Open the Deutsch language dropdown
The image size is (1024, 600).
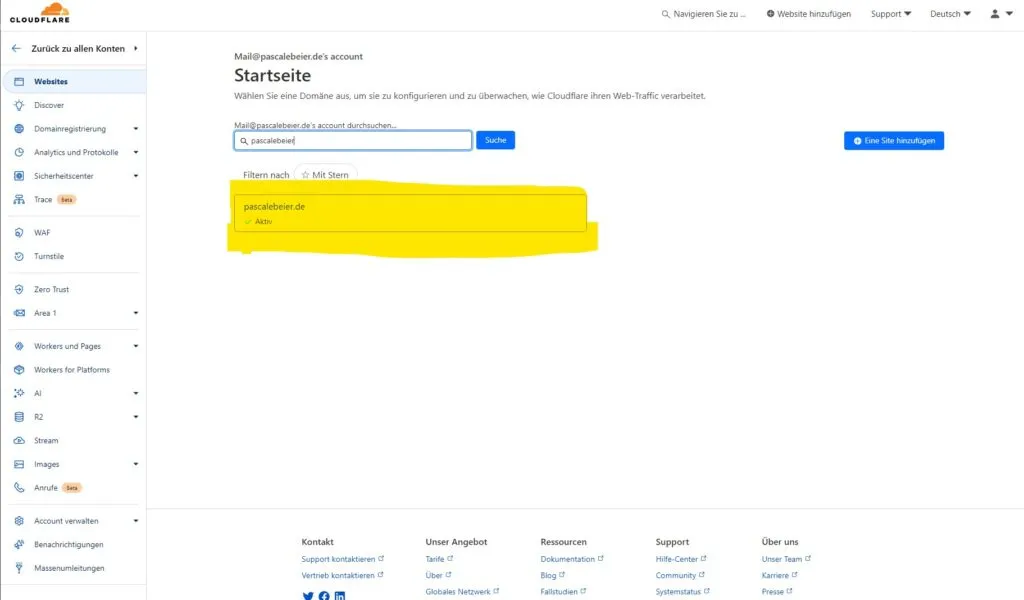[947, 13]
